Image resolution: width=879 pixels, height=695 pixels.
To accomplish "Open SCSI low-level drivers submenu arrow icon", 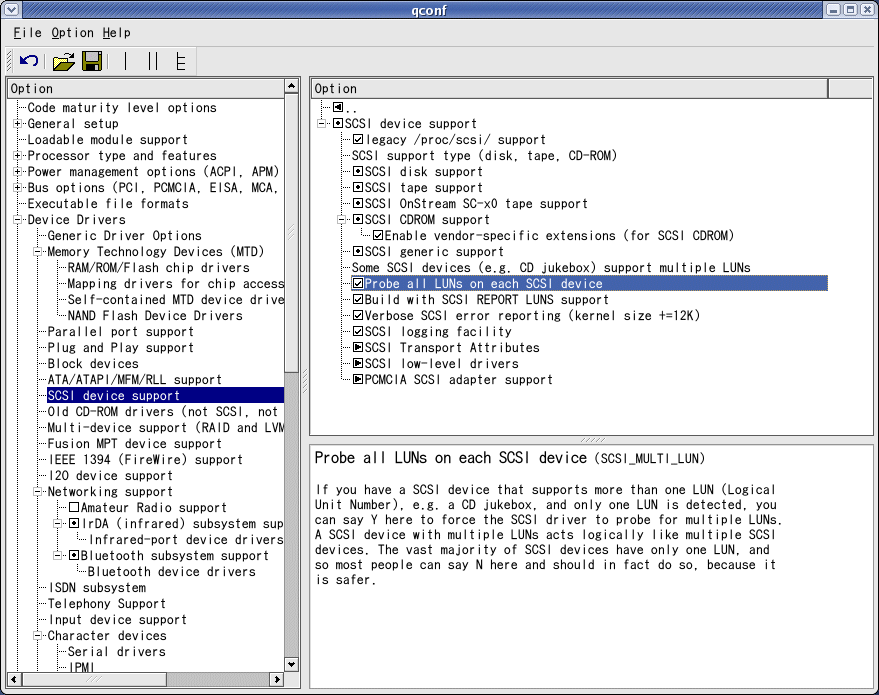I will pyautogui.click(x=358, y=363).
